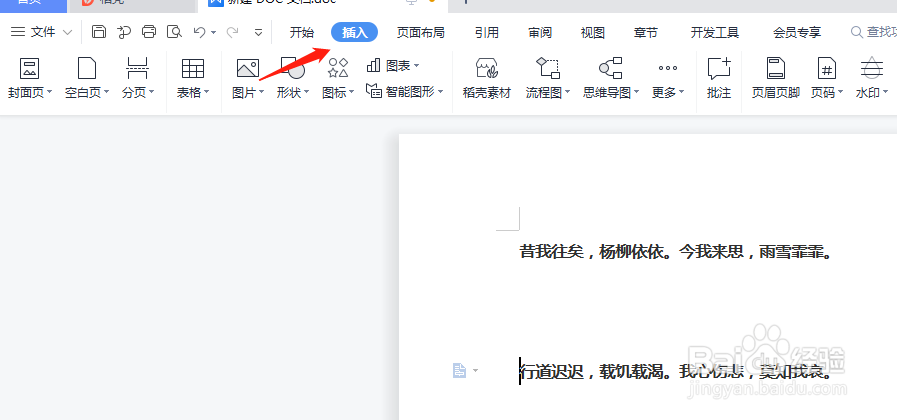Expand the 水印 dropdown arrow
897x420 pixels.
point(886,92)
